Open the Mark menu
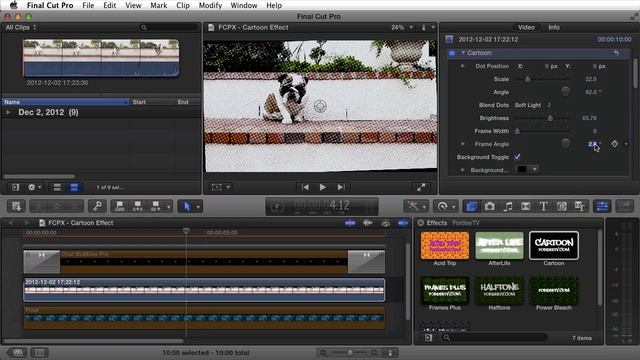The height and width of the screenshot is (360, 640). click(x=158, y=5)
